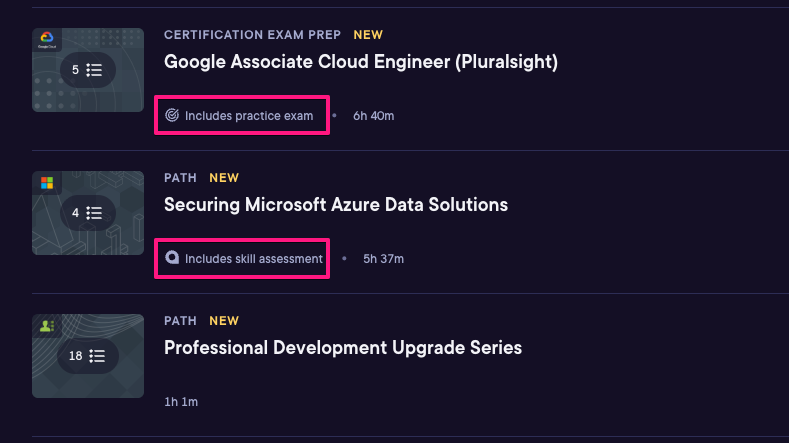Click the Microsoft logo icon
This screenshot has width=789, height=443.
(x=46, y=183)
